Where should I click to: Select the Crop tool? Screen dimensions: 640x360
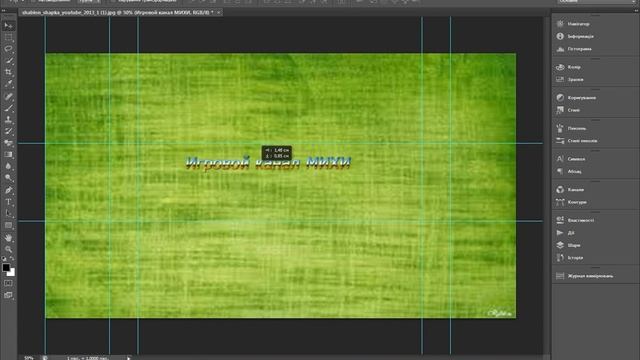pyautogui.click(x=8, y=72)
